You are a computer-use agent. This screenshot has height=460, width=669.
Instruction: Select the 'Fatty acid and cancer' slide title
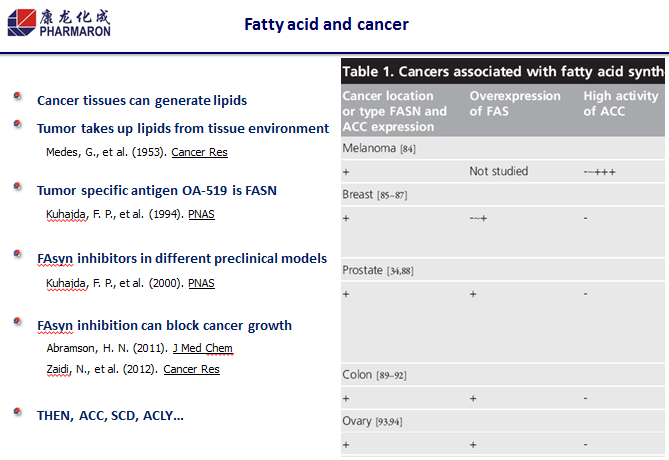coord(326,24)
